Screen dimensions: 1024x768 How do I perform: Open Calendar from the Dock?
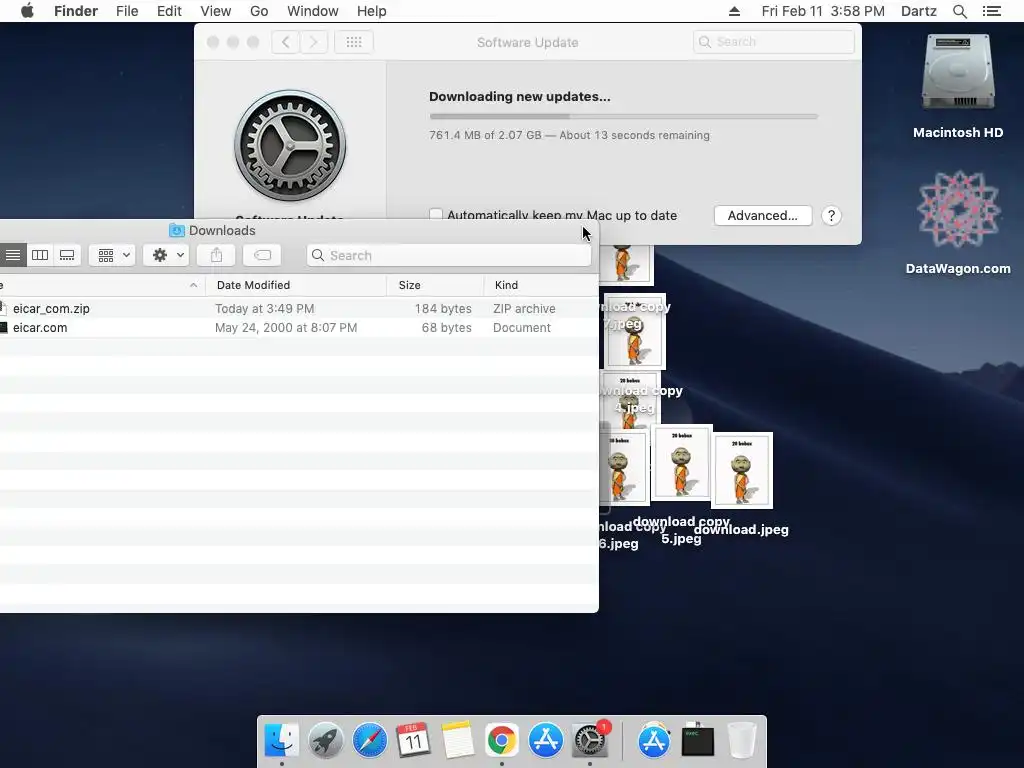(413, 741)
